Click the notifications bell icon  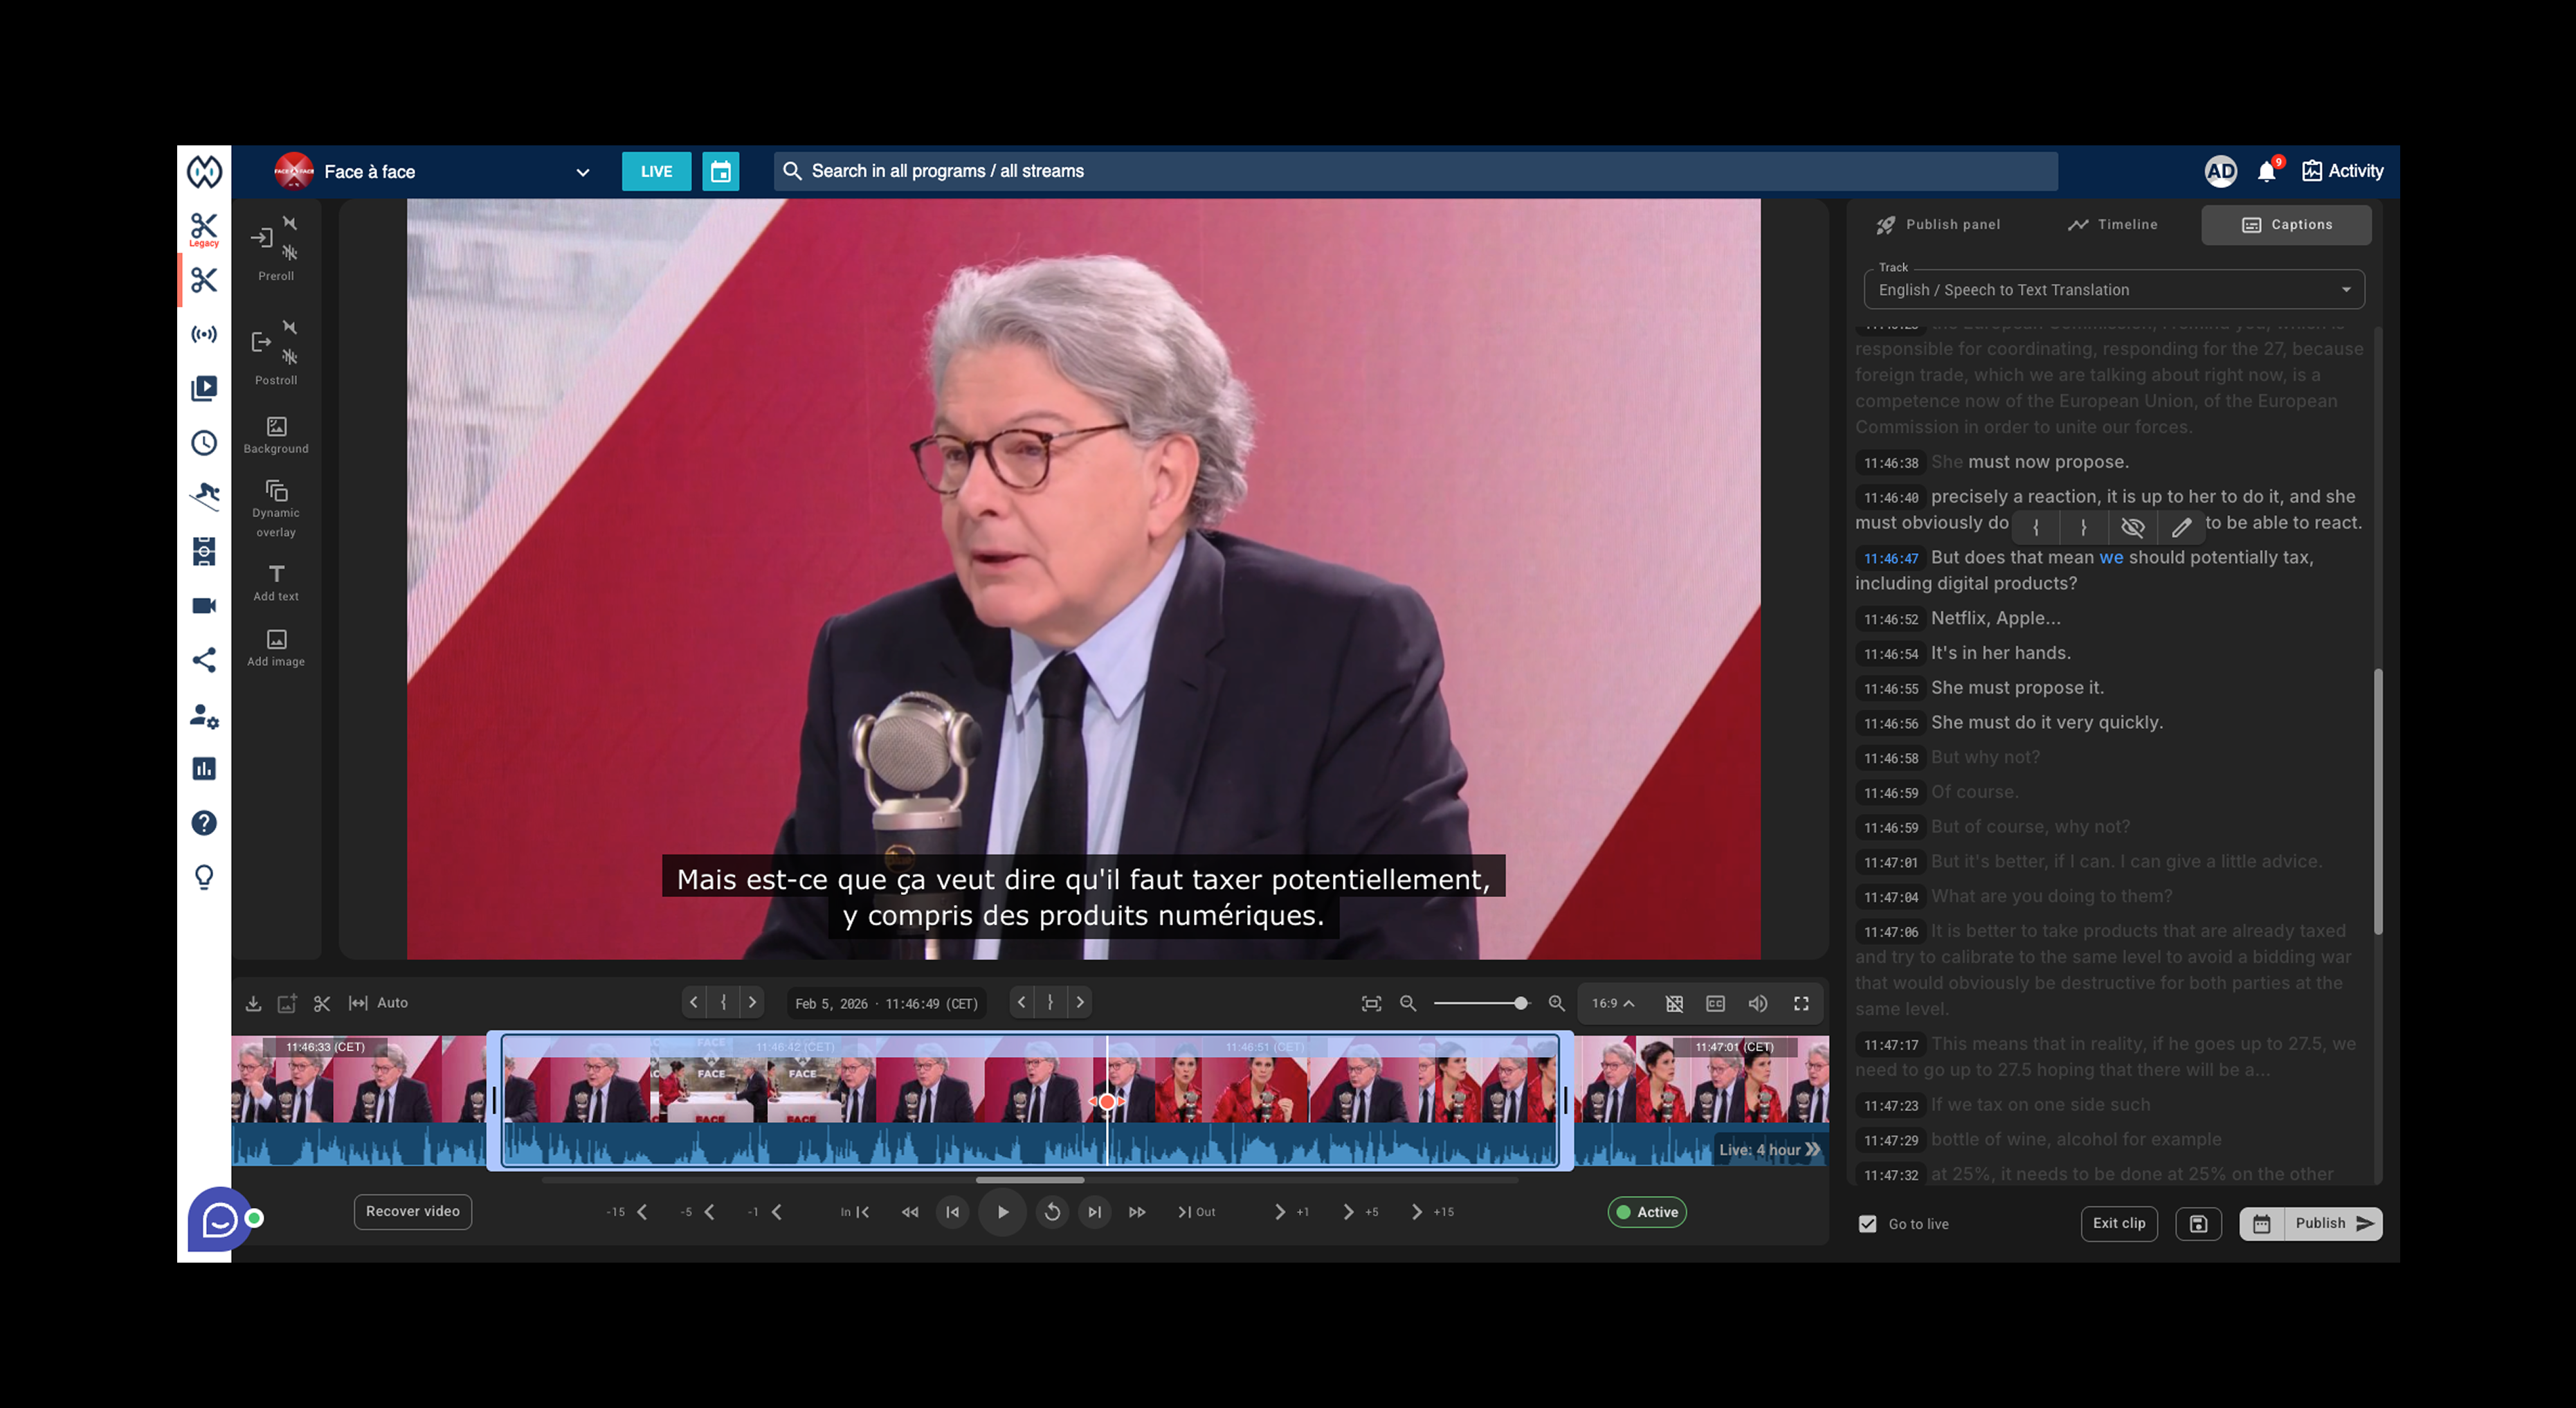pyautogui.click(x=2266, y=172)
